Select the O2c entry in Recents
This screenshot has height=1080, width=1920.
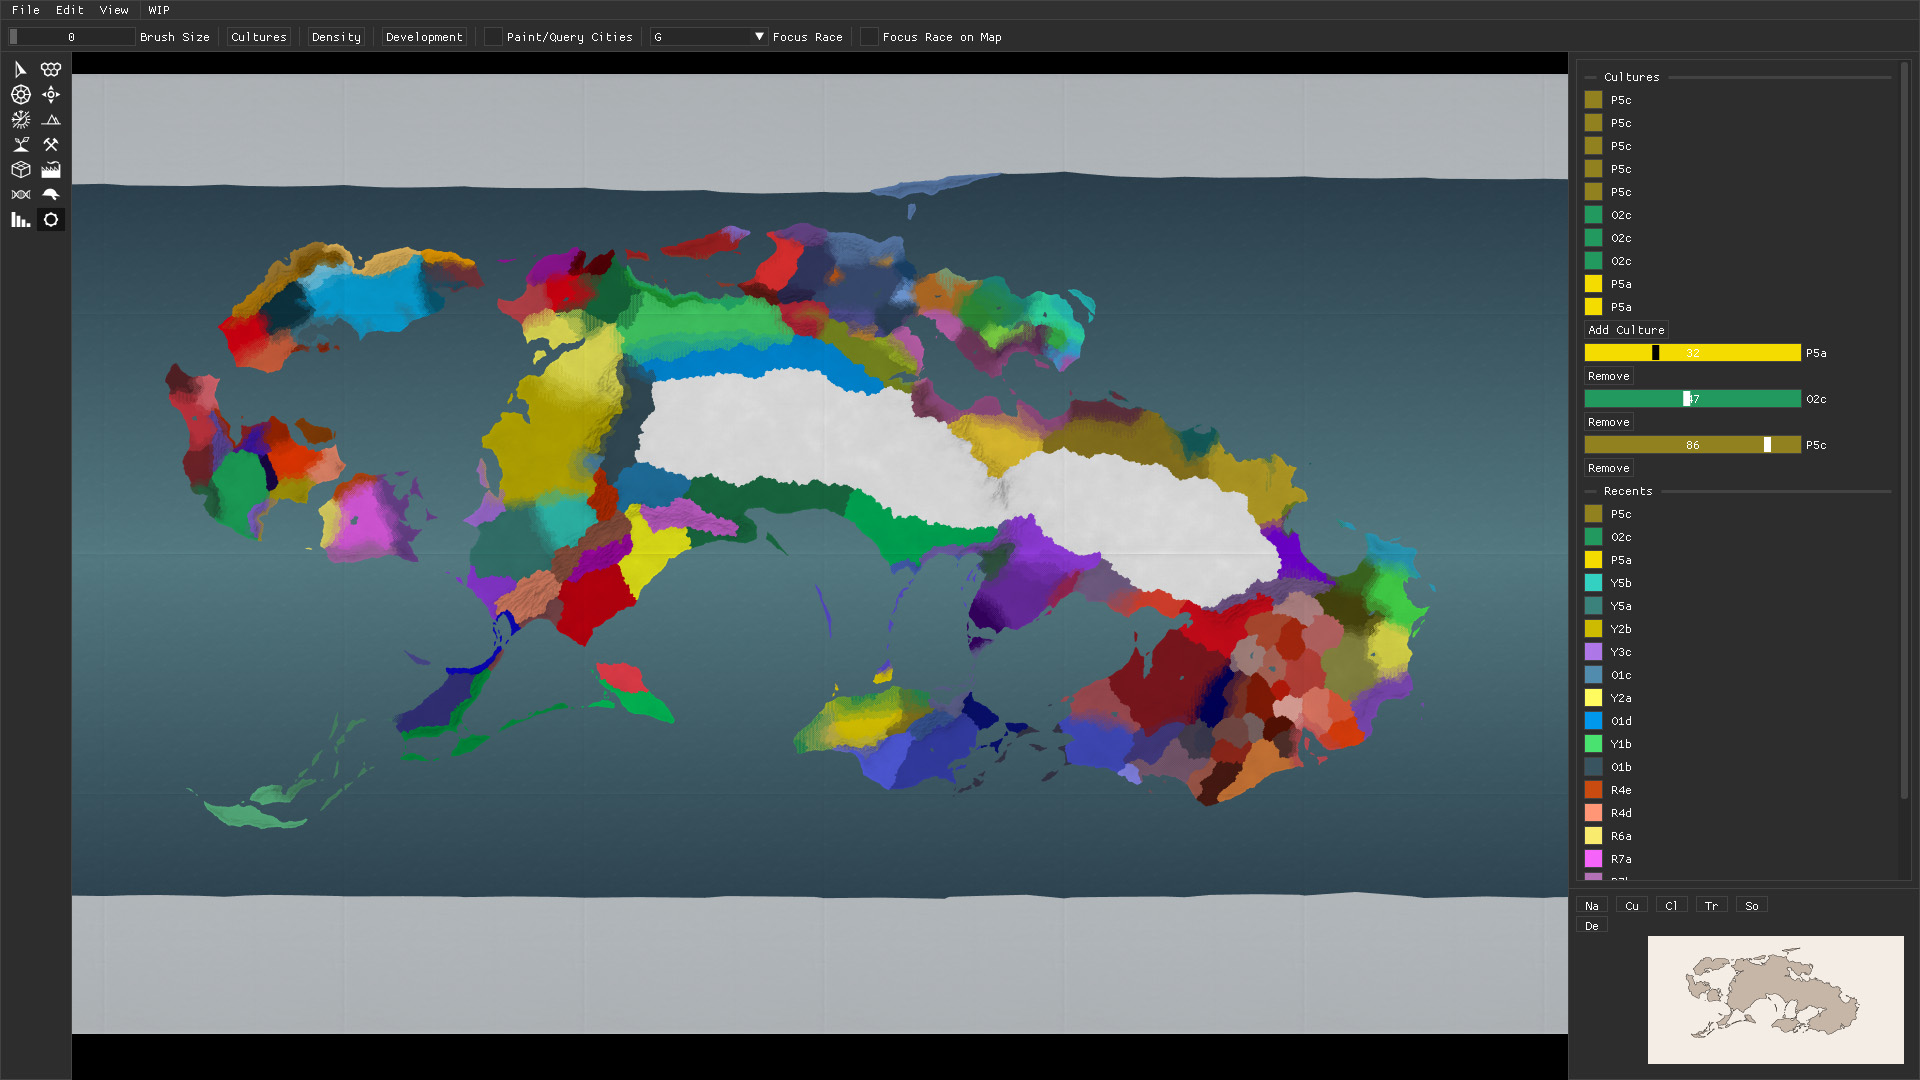click(1620, 537)
